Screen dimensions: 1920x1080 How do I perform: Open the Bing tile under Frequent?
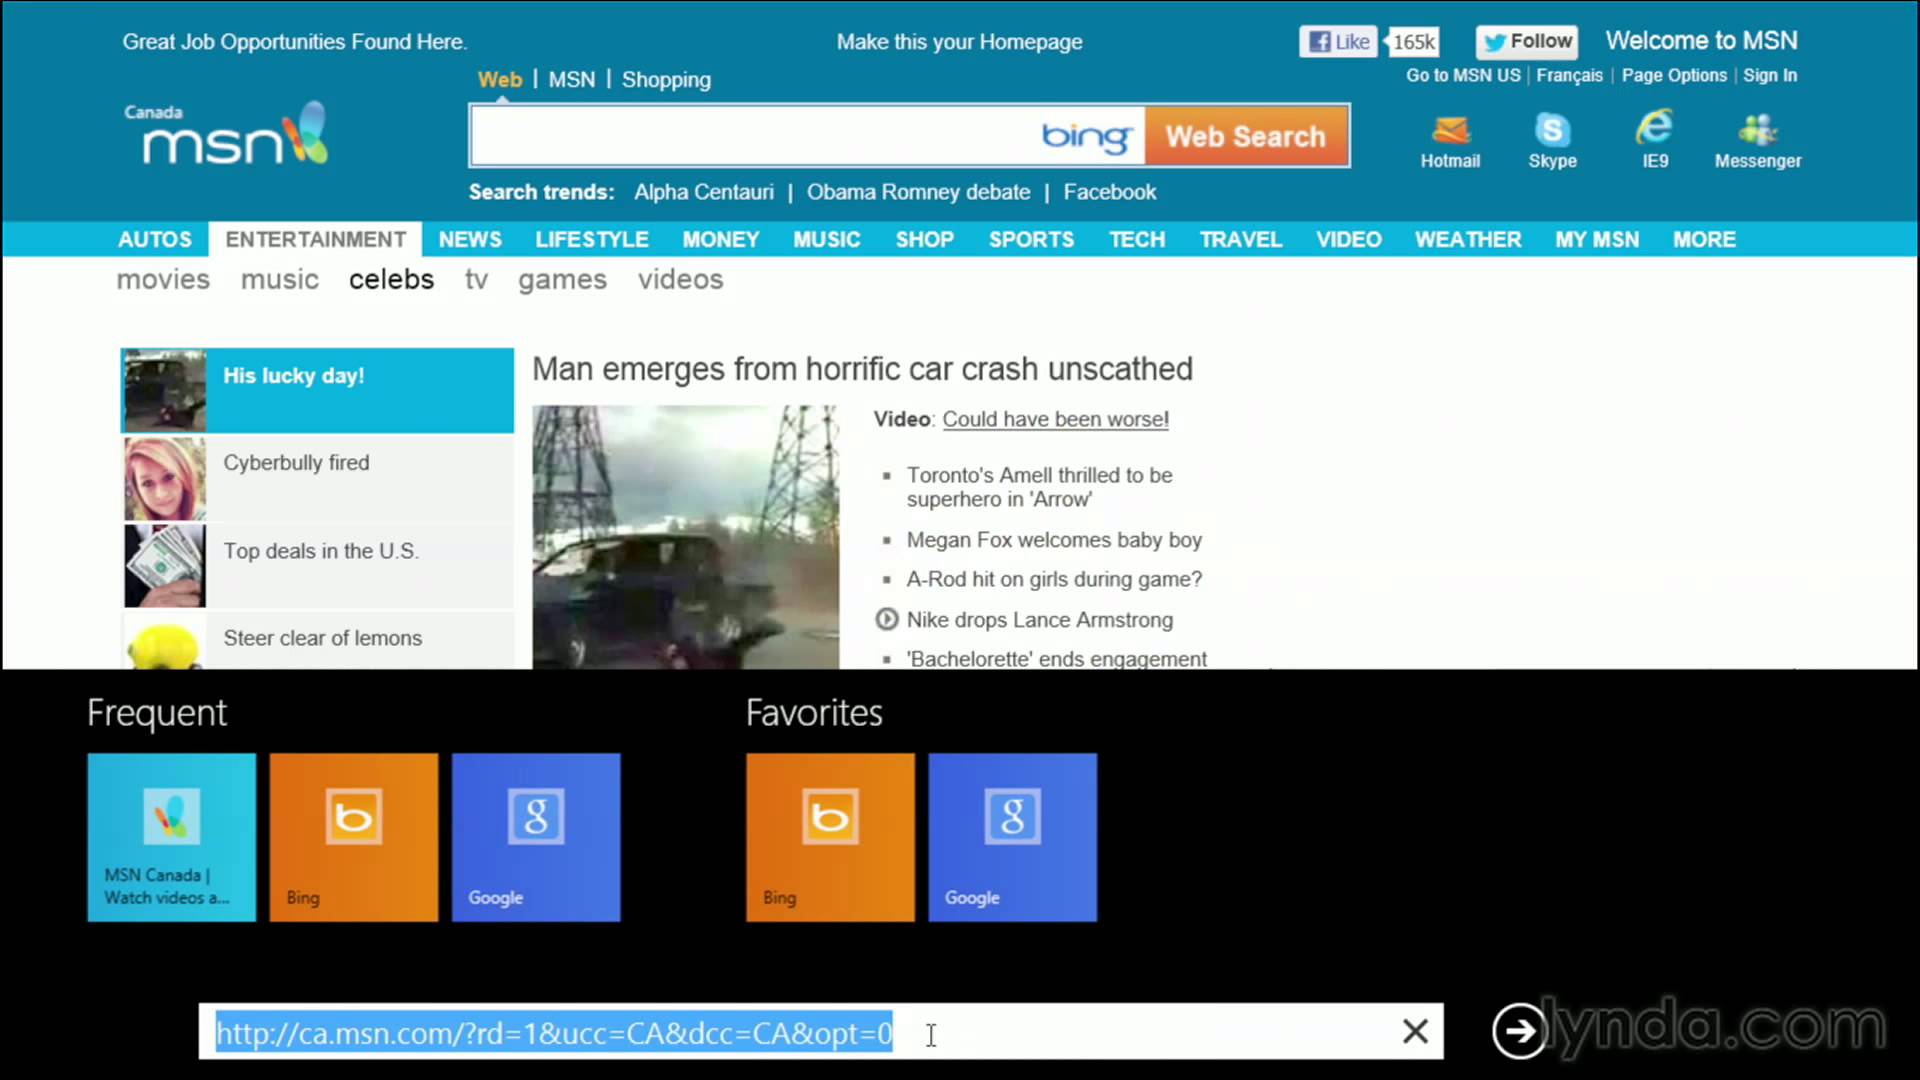pos(353,837)
